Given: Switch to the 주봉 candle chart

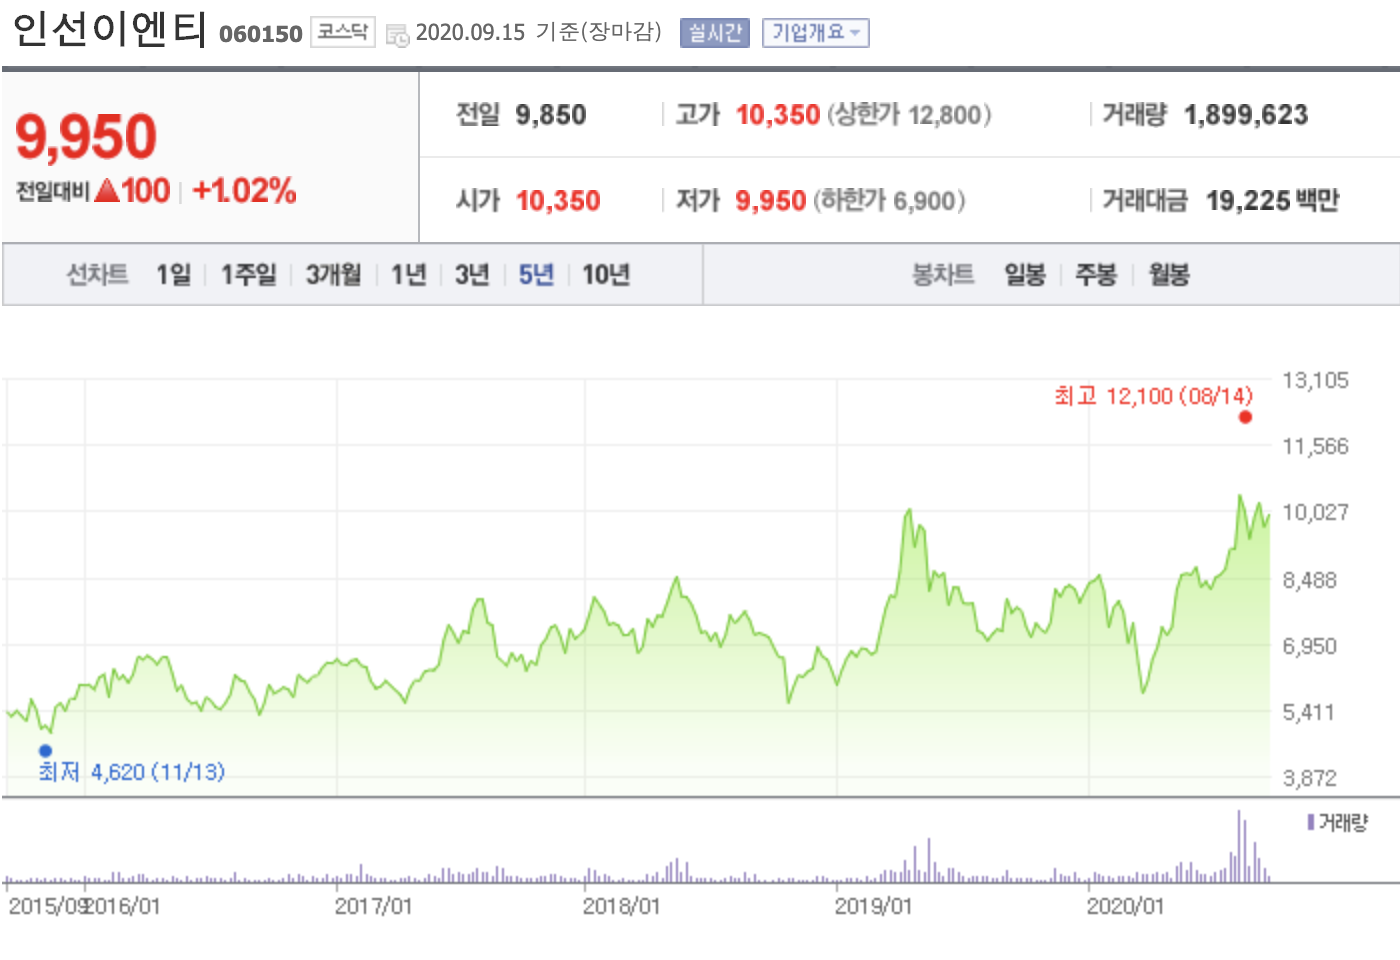Looking at the screenshot, I should pyautogui.click(x=1095, y=274).
